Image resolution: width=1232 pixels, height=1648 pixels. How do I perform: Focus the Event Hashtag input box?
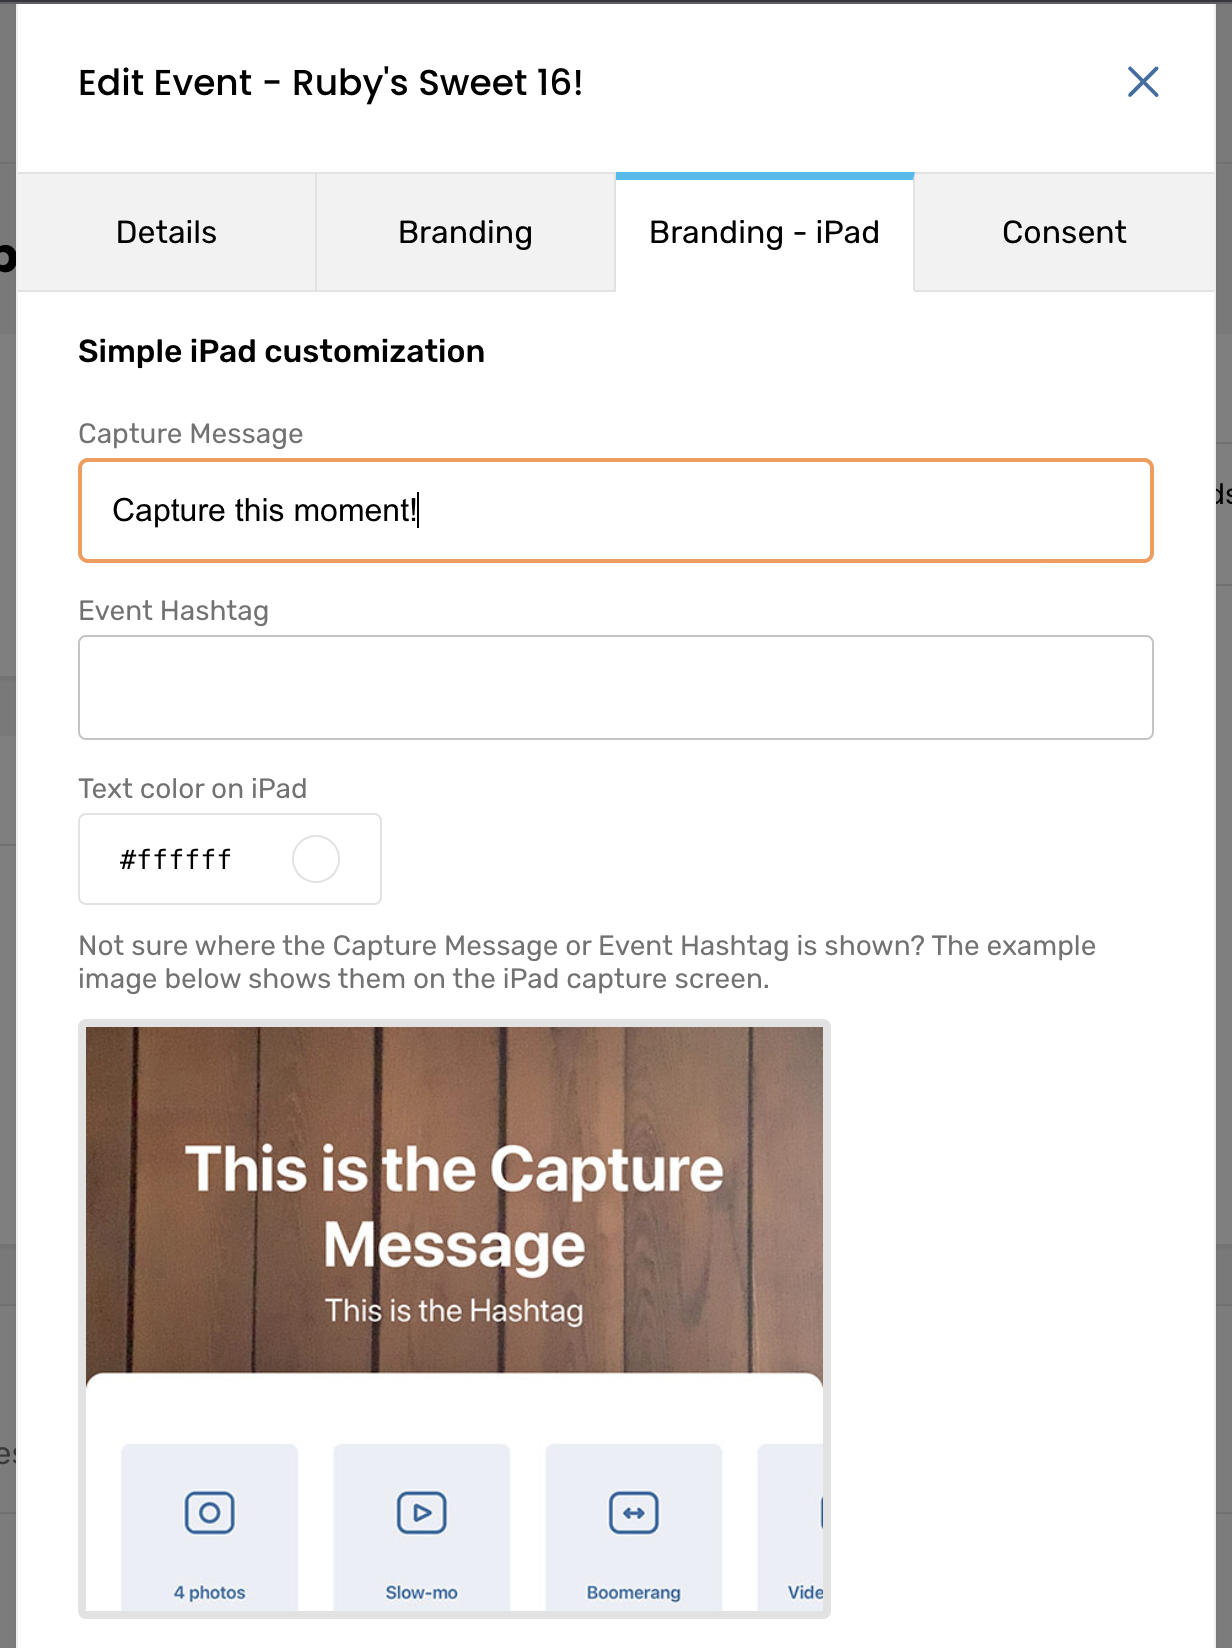[615, 687]
